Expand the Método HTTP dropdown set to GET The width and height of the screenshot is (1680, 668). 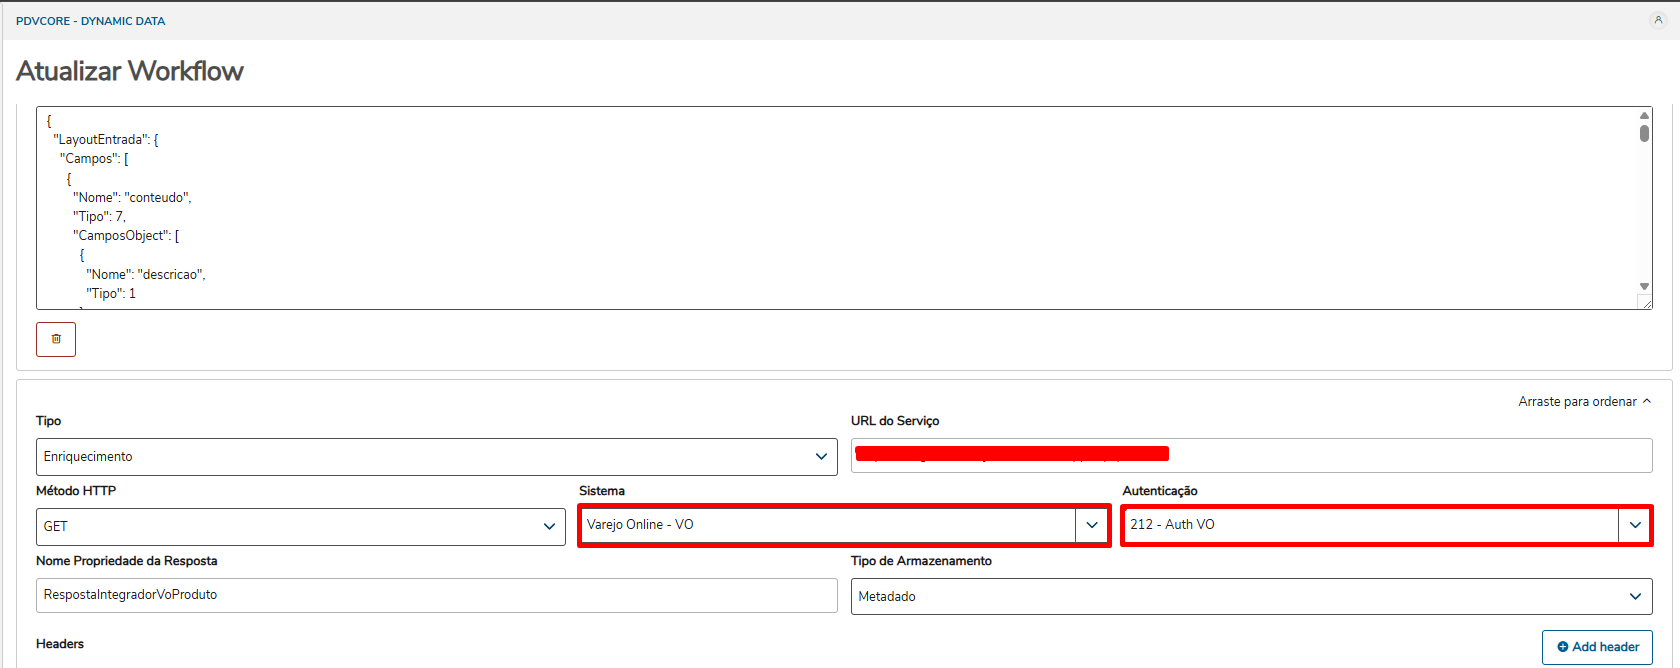(x=300, y=527)
